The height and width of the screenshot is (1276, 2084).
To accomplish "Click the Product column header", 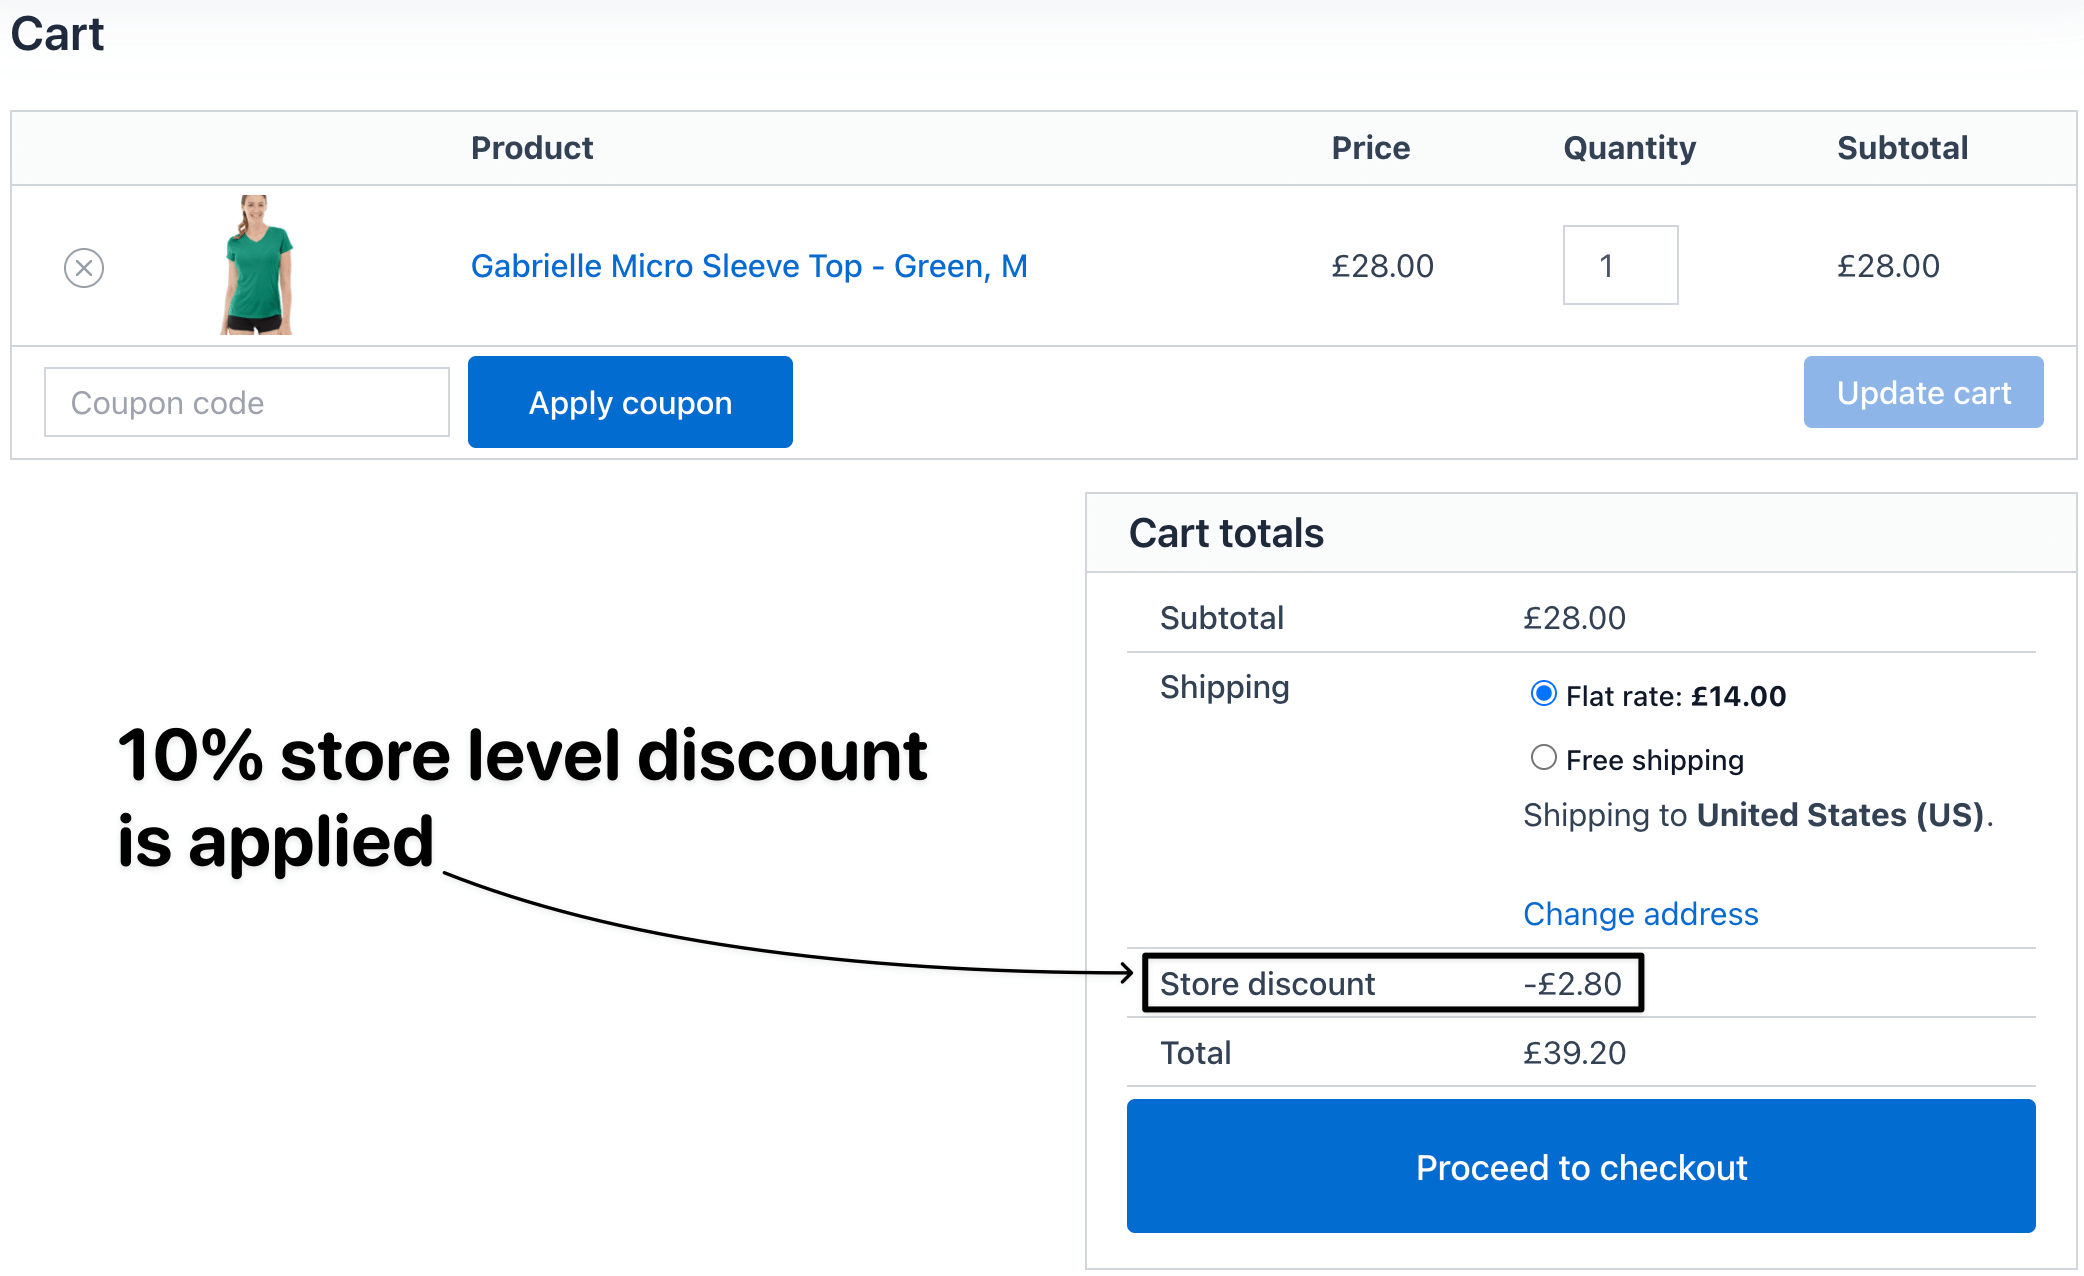I will (532, 148).
